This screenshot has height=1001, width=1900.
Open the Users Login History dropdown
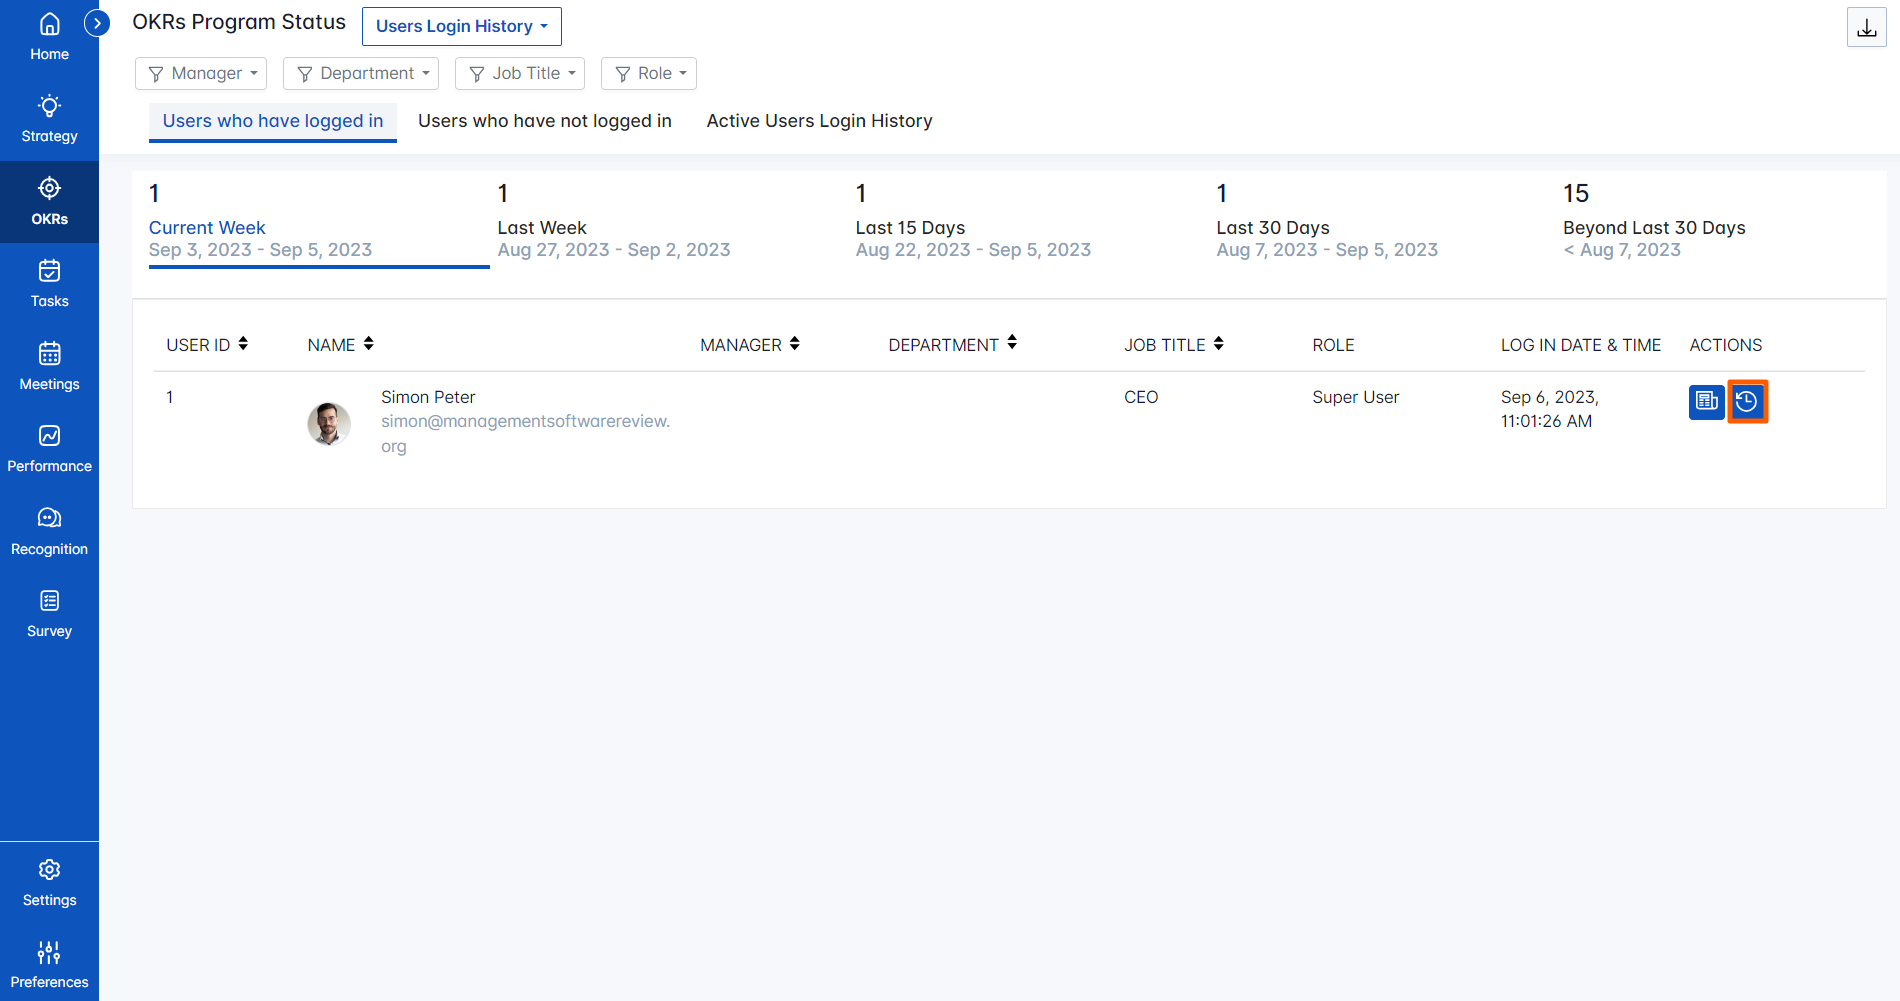(462, 26)
